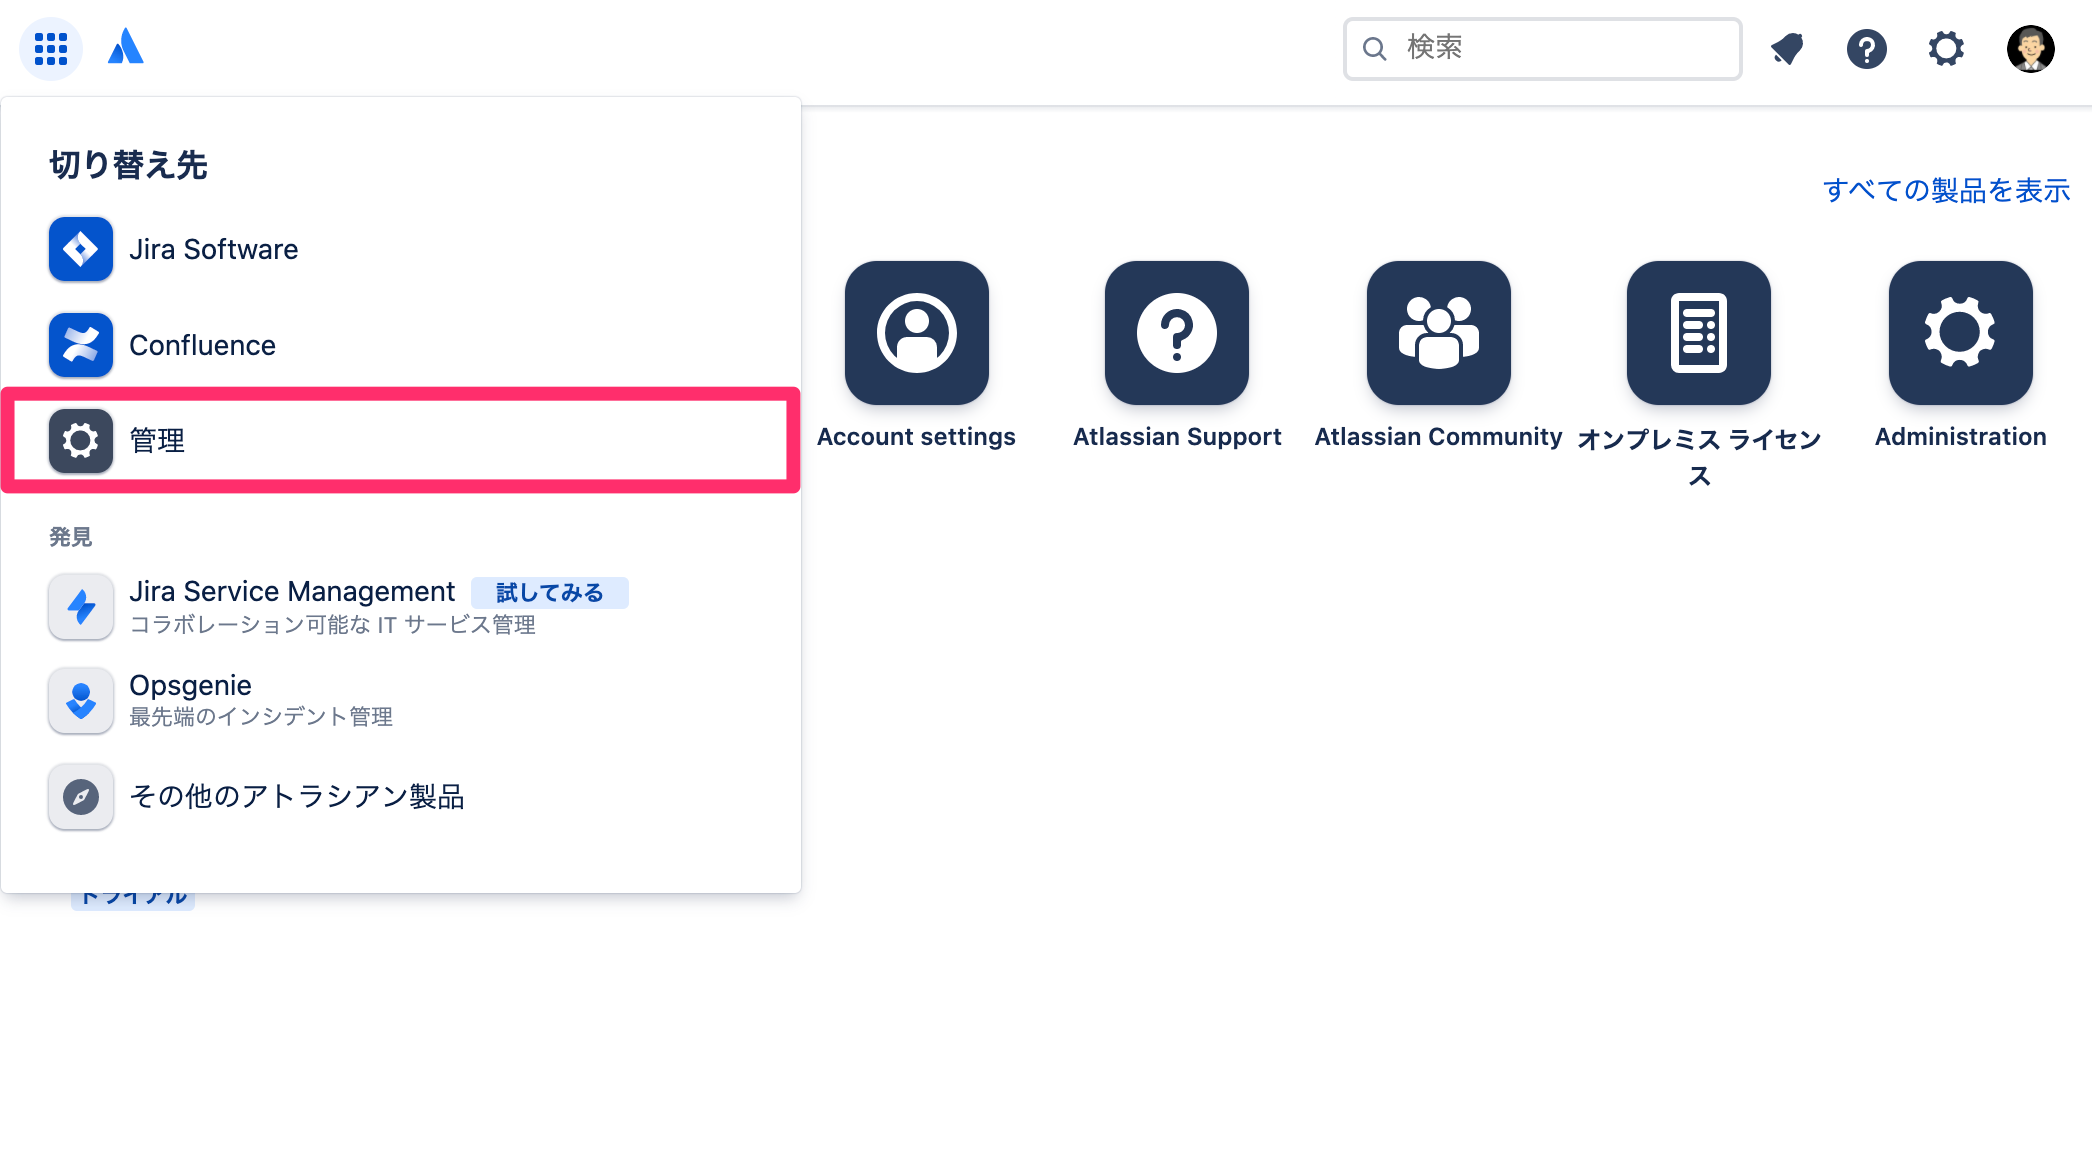Click the Administration label
The height and width of the screenshot is (1163, 2092).
1961,437
